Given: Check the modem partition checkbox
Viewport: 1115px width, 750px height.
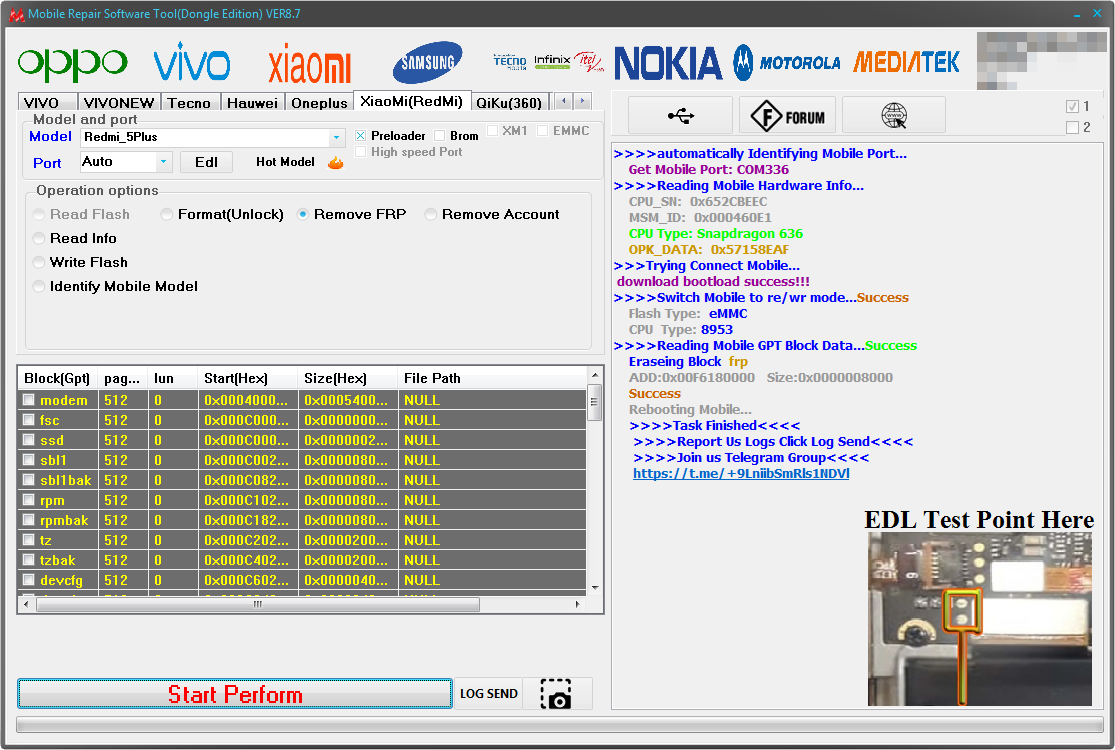Looking at the screenshot, I should click(28, 400).
